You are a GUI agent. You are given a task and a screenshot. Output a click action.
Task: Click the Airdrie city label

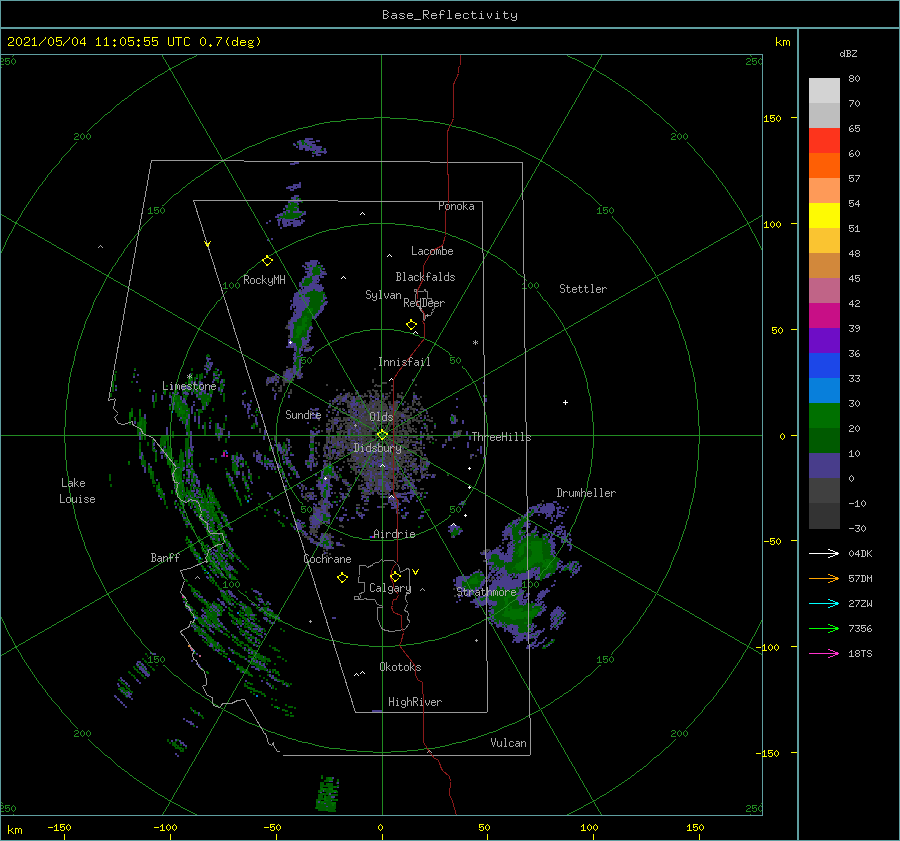tap(394, 534)
